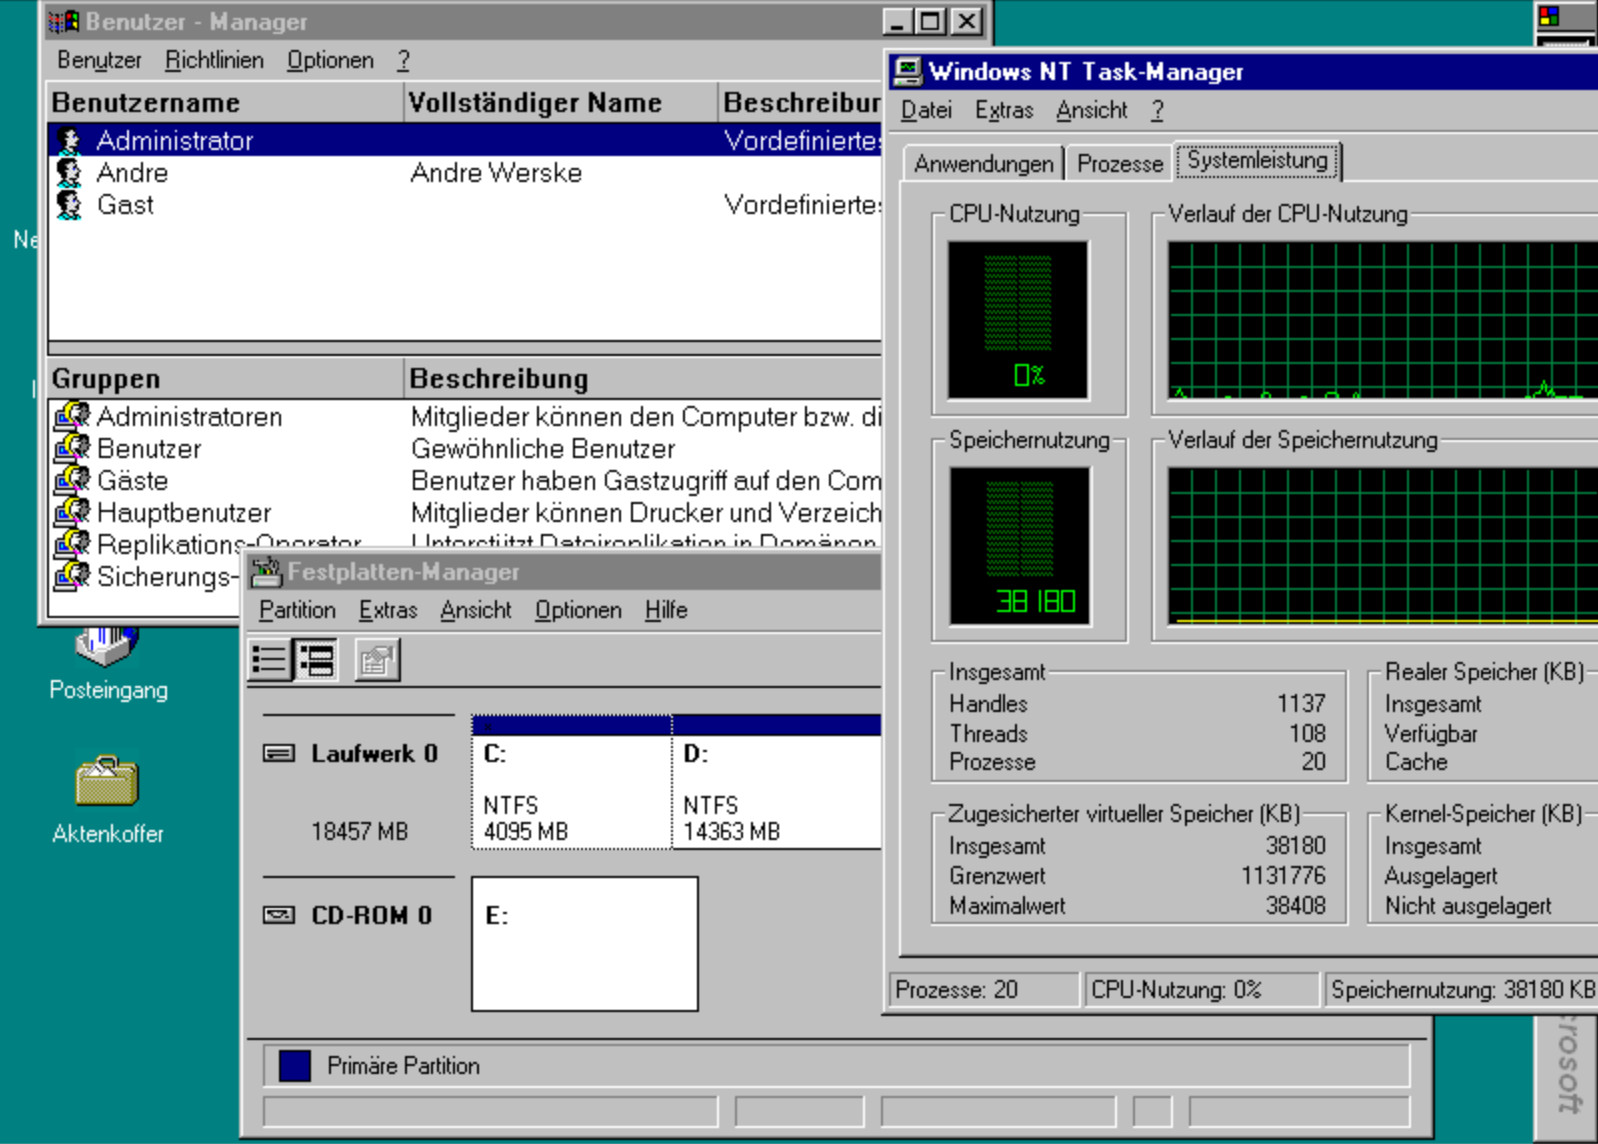Click the 'Prozesse: 20' status bar entry
The width and height of the screenshot is (1598, 1144).
[984, 990]
